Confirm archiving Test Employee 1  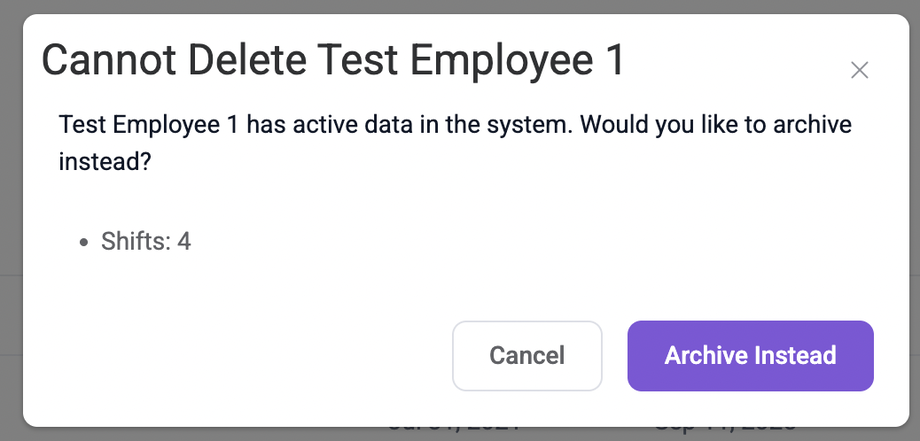(x=750, y=356)
